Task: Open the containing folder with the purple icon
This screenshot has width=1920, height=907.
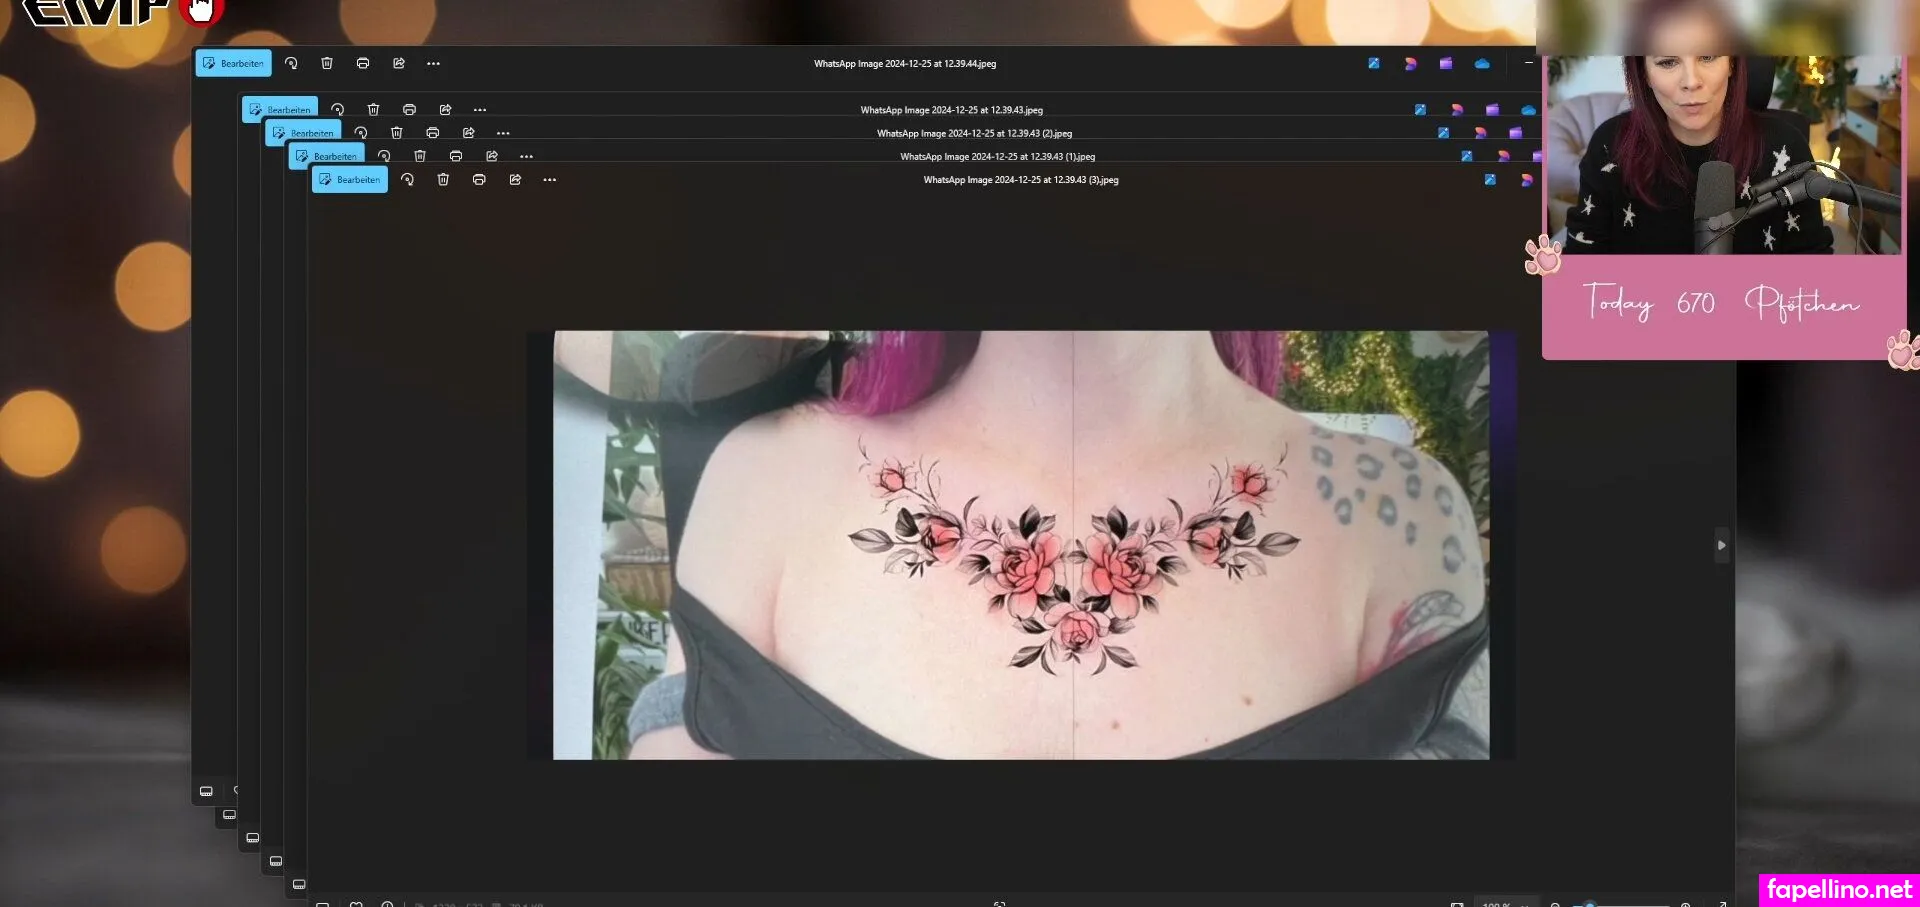Action: click(1446, 63)
